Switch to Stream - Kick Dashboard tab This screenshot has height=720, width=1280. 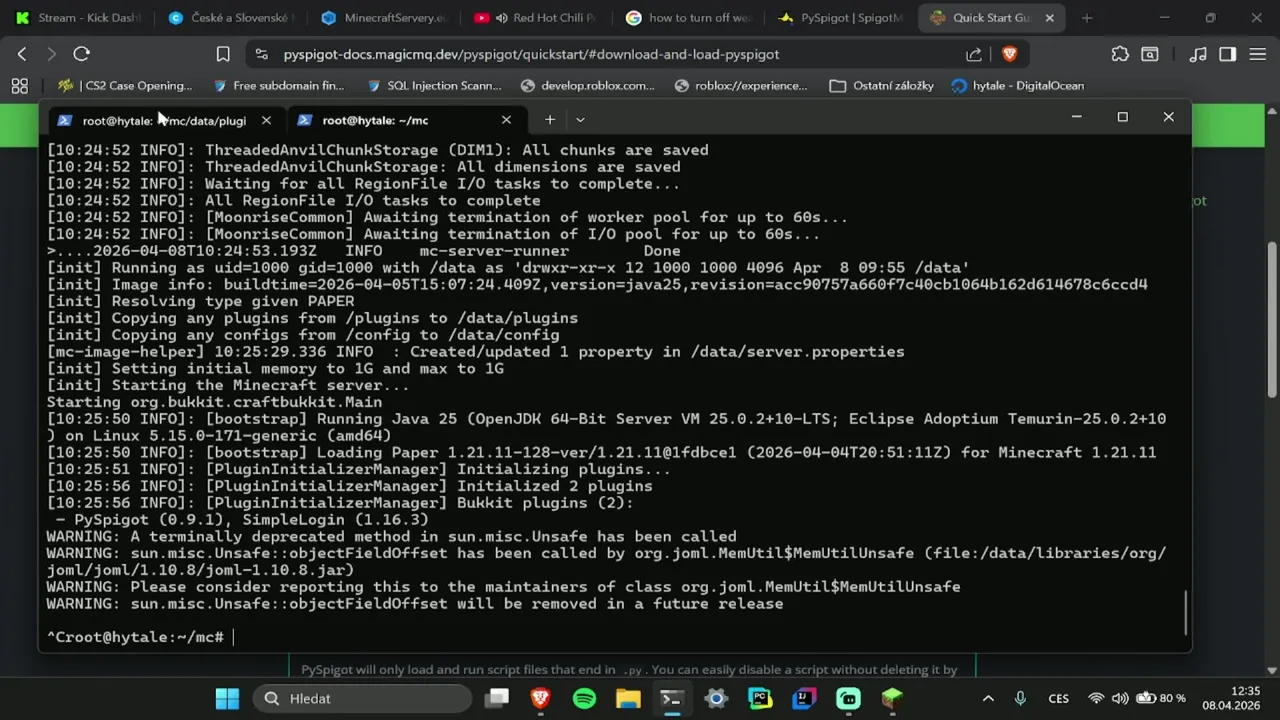click(79, 18)
